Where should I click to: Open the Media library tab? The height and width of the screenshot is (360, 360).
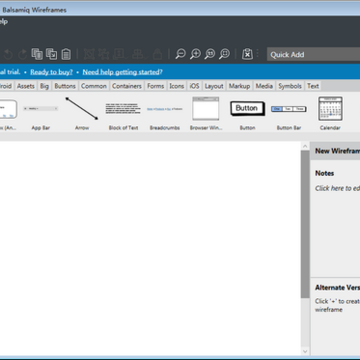(264, 86)
